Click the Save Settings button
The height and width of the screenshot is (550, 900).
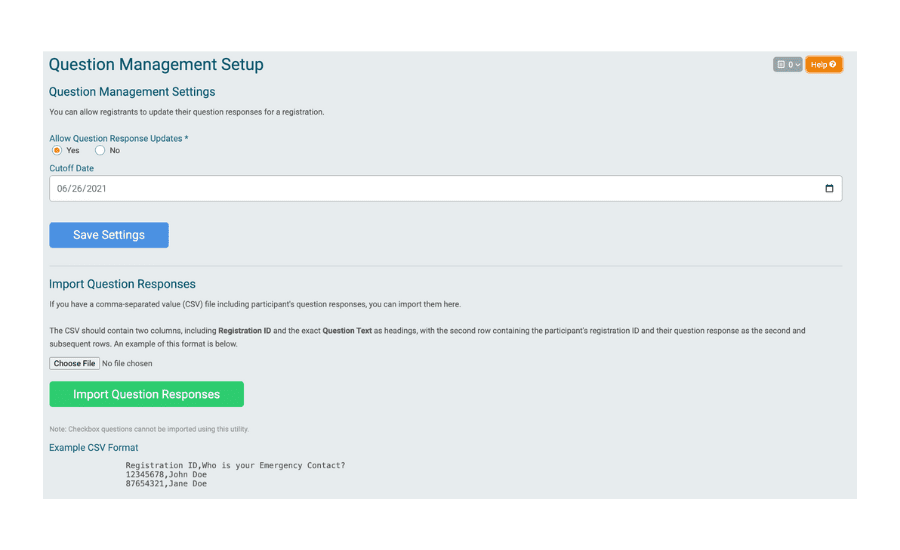pos(109,235)
